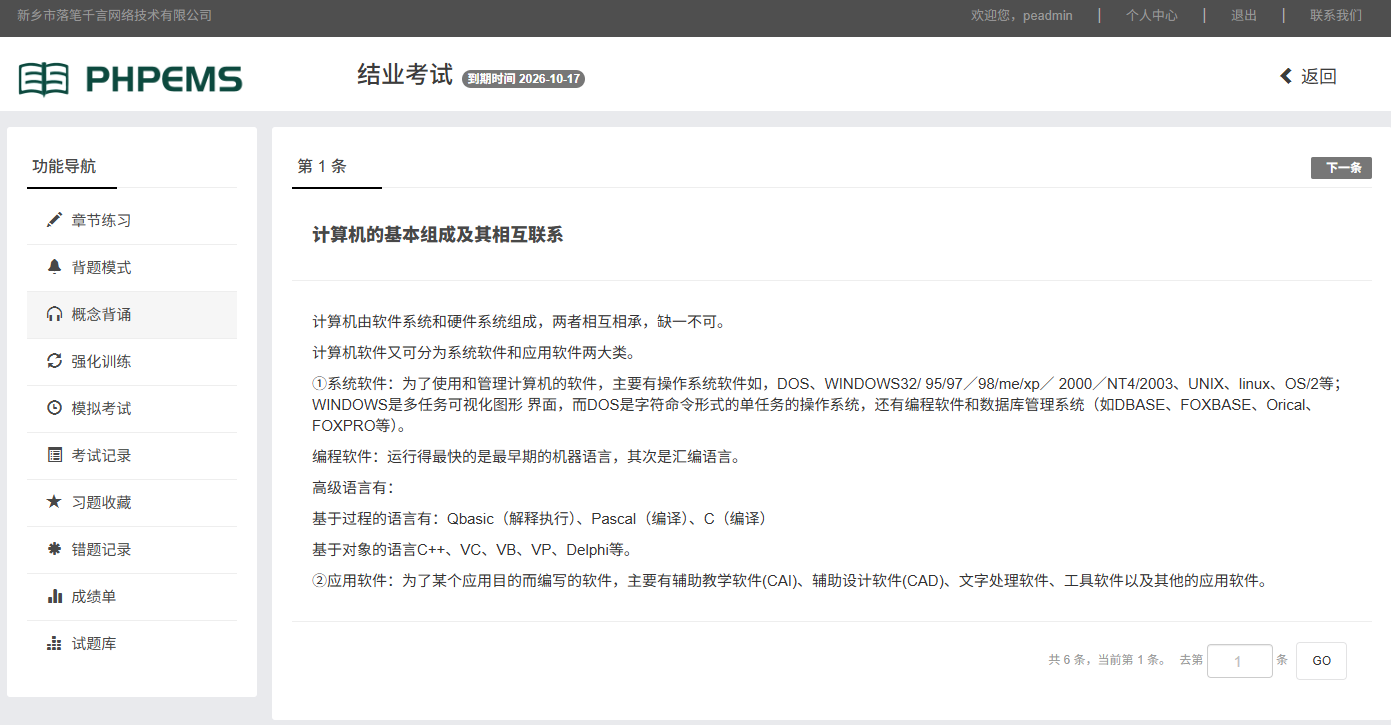This screenshot has height=725, width=1391.
Task: Click the asterisk icon beside 错题记录
Action: (55, 549)
